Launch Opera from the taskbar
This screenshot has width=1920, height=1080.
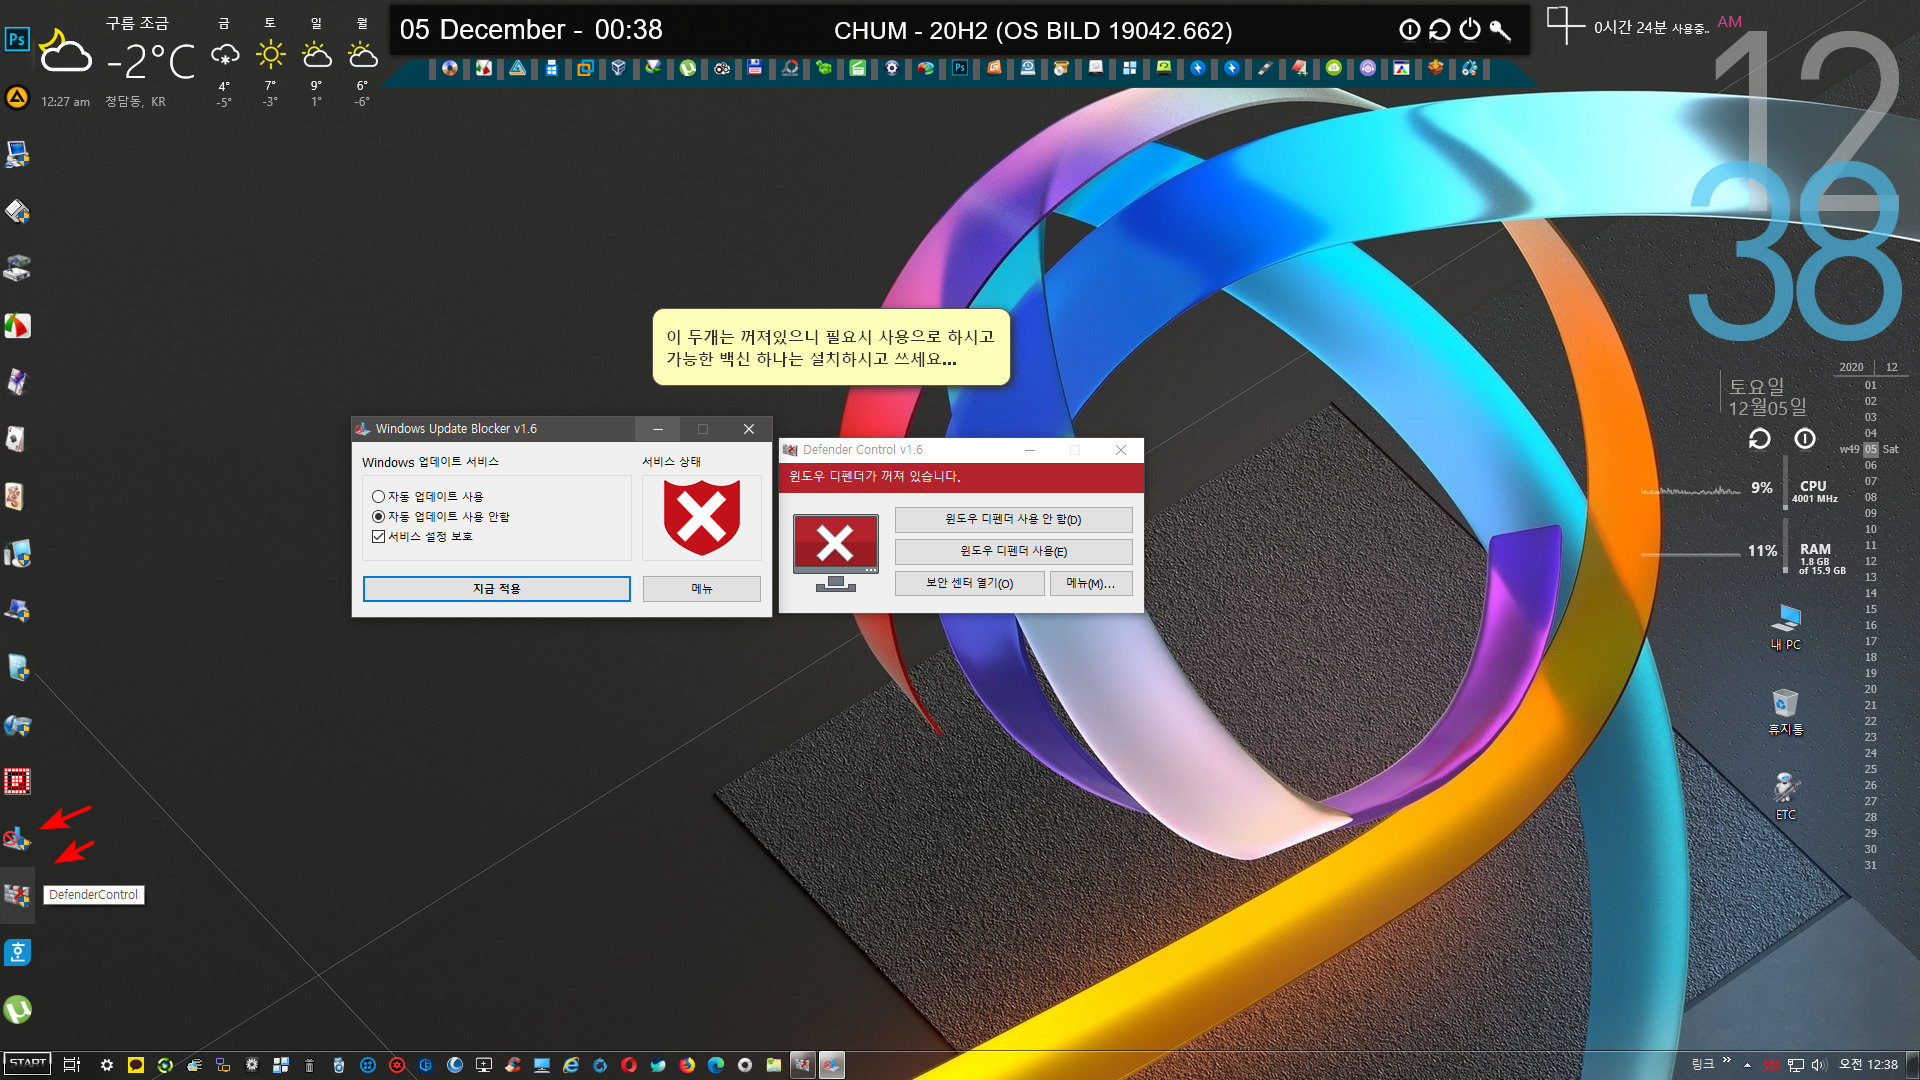pyautogui.click(x=629, y=1065)
